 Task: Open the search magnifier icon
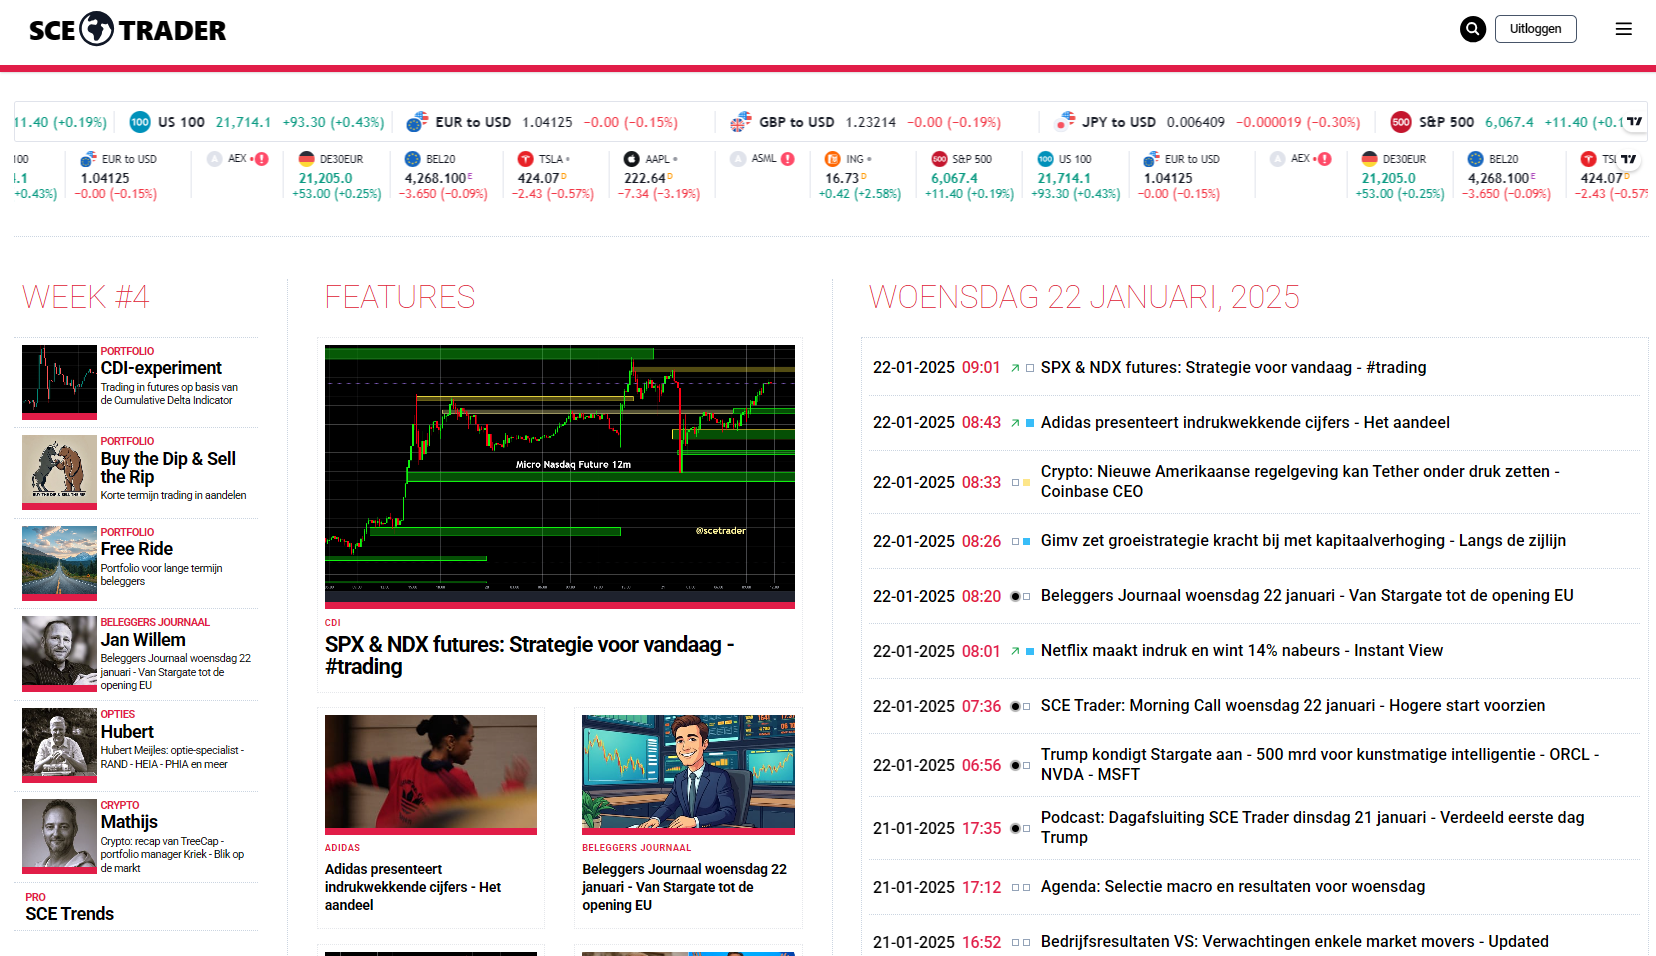click(x=1472, y=29)
